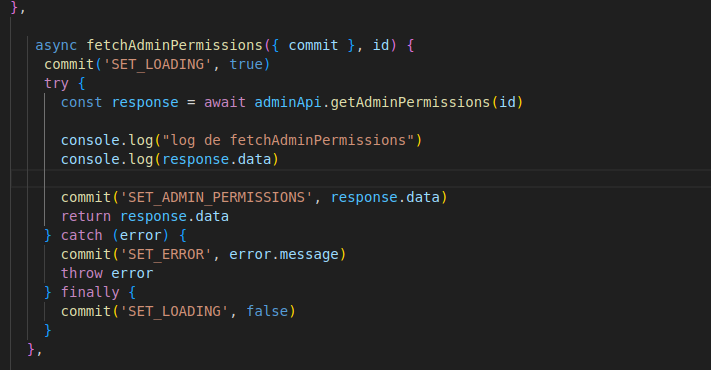Viewport: 711px width, 370px height.
Task: Click the await keyword
Action: click(x=225, y=102)
